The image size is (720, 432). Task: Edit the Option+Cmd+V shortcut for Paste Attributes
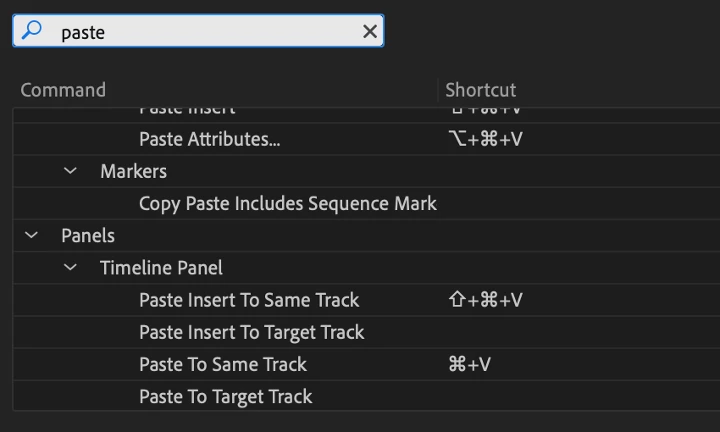(486, 139)
